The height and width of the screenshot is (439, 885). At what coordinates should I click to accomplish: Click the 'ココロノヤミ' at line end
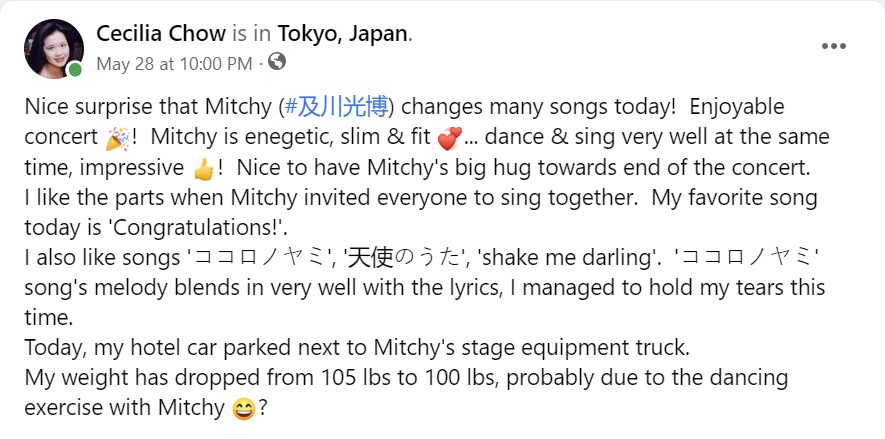click(x=748, y=258)
